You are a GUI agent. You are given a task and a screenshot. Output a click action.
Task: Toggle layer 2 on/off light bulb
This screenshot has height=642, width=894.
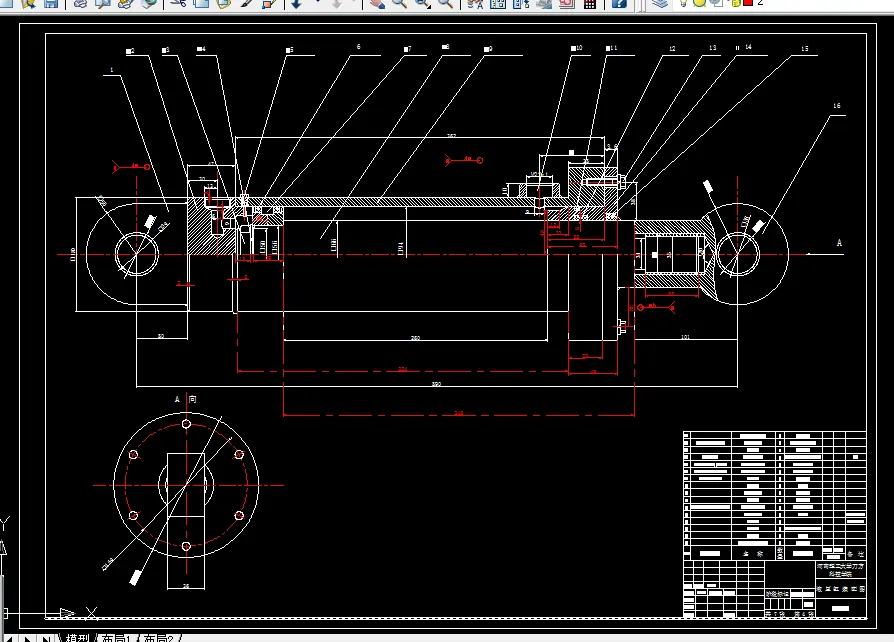683,3
